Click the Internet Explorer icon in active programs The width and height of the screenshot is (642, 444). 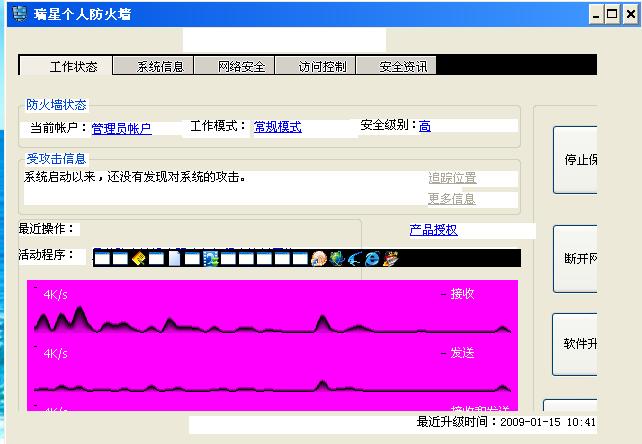(x=372, y=258)
